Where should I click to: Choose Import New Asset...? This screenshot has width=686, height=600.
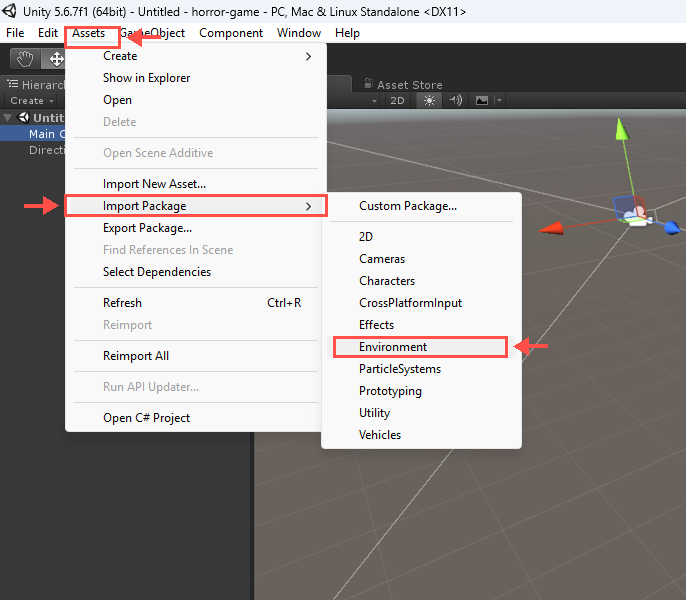click(196, 184)
